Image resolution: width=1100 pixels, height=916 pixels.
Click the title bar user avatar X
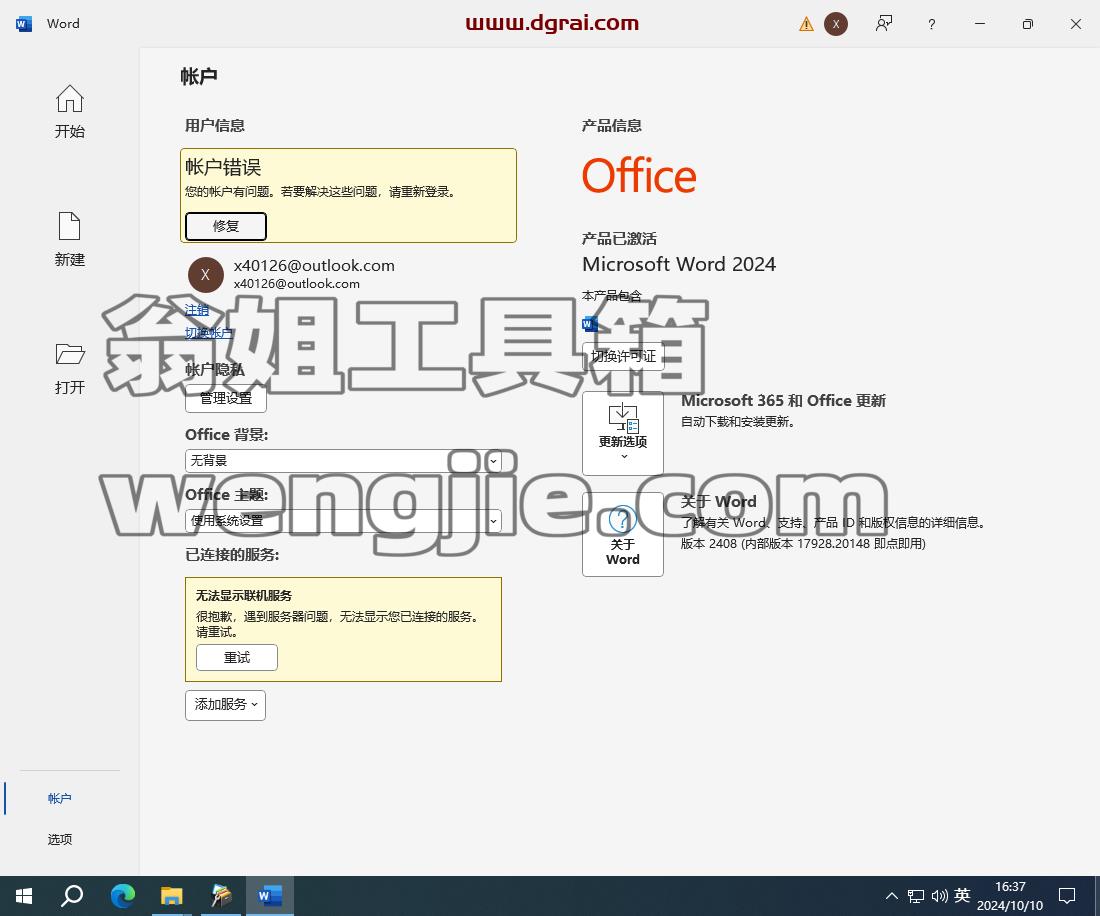(836, 24)
